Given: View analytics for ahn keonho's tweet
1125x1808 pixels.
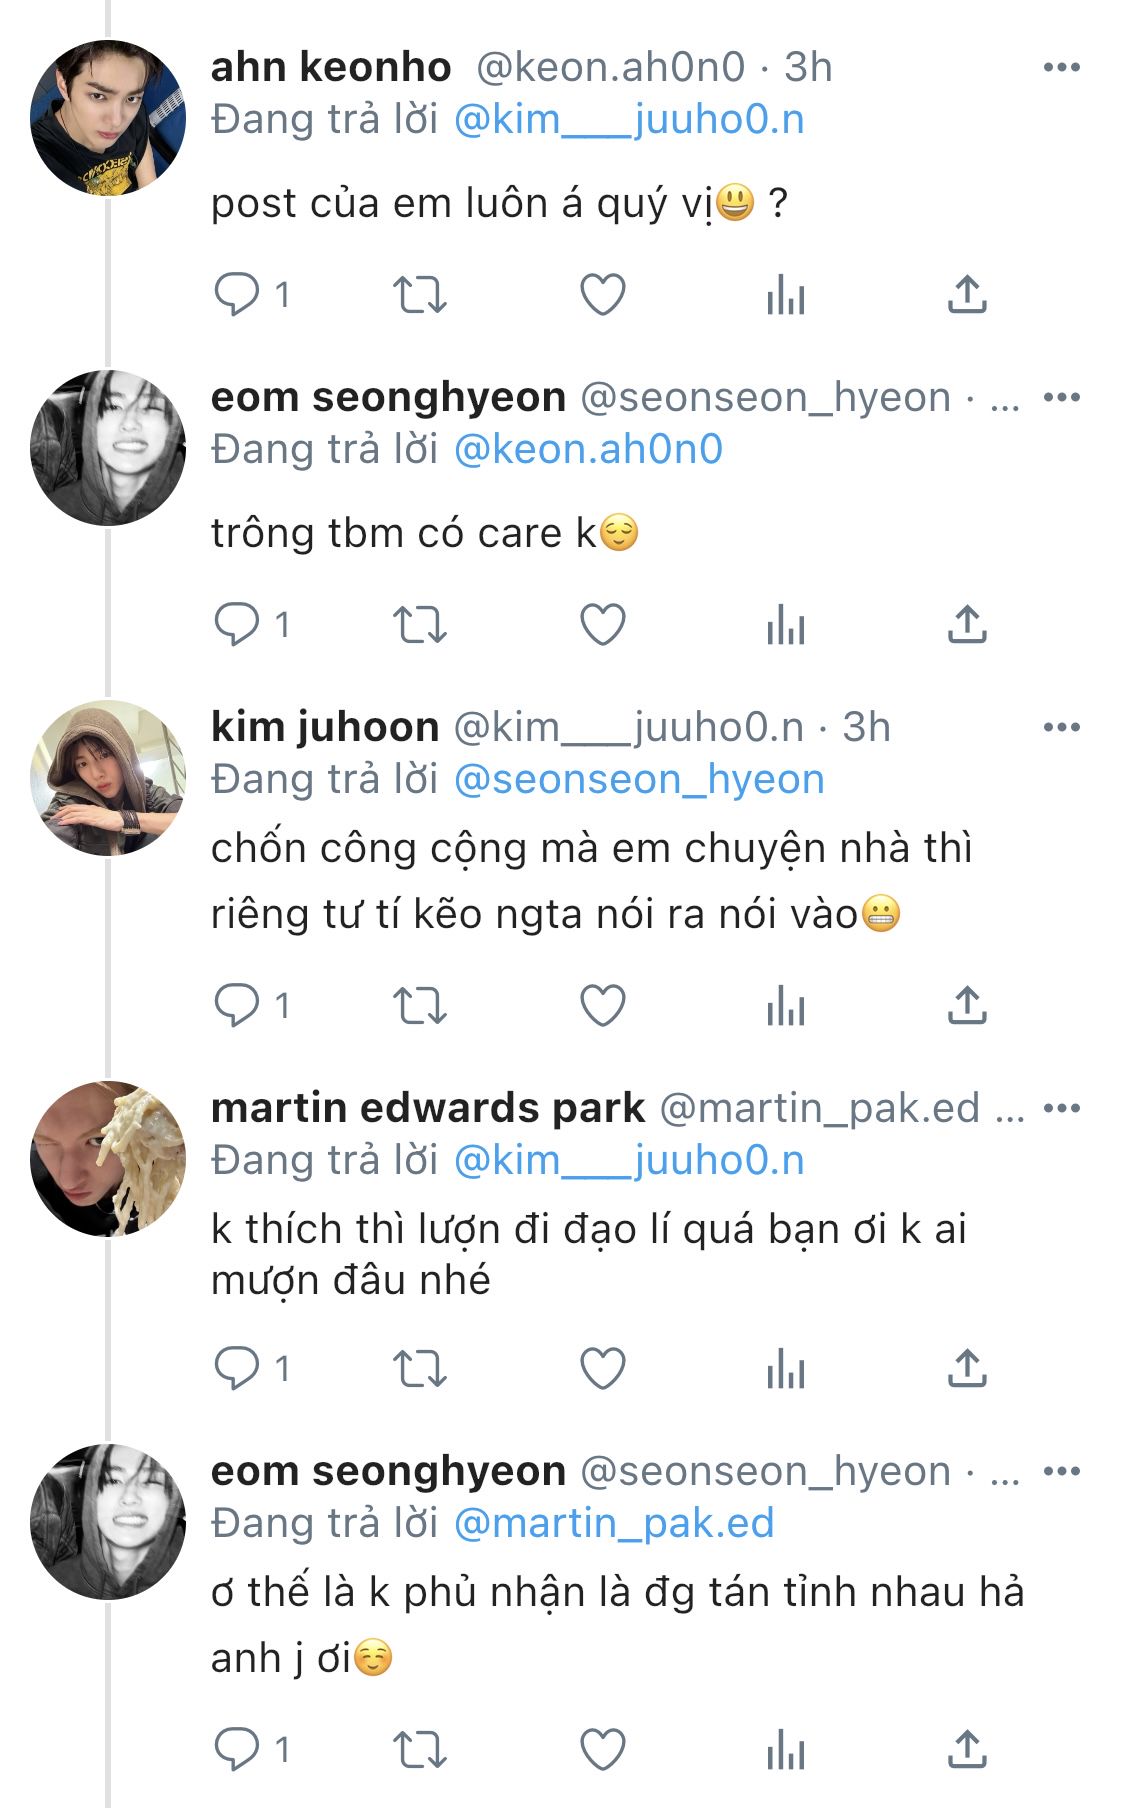Looking at the screenshot, I should pos(785,295).
